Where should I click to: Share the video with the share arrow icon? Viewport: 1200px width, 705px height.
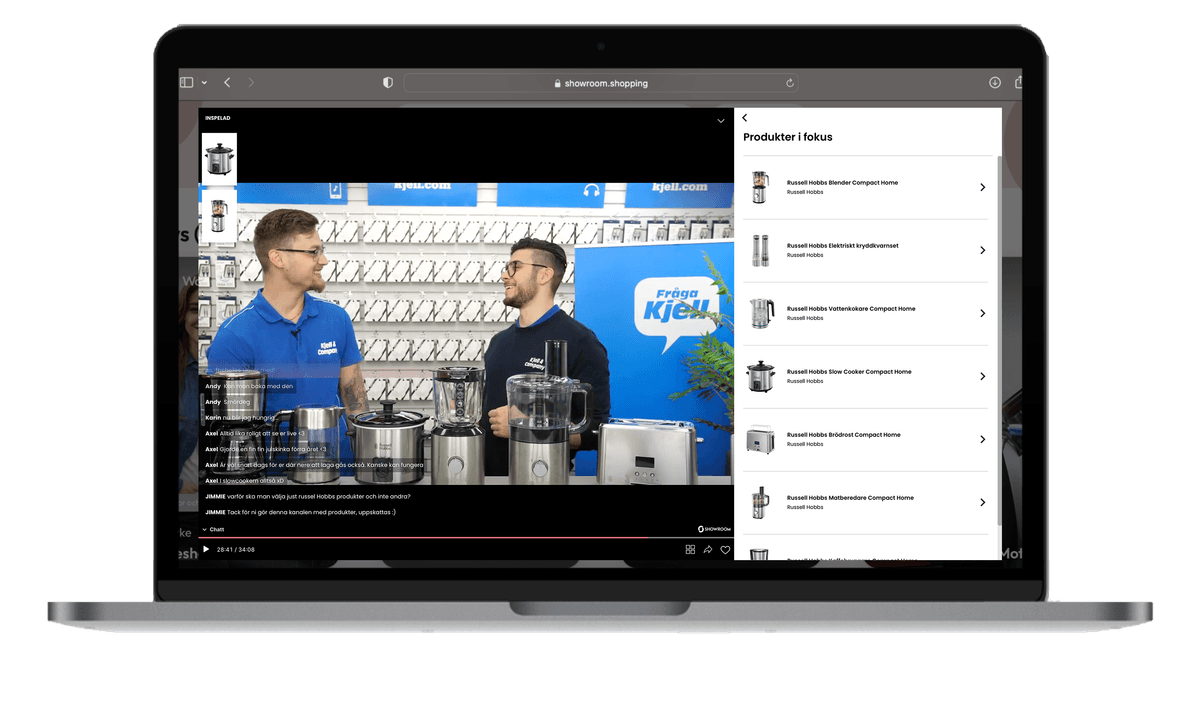click(708, 549)
